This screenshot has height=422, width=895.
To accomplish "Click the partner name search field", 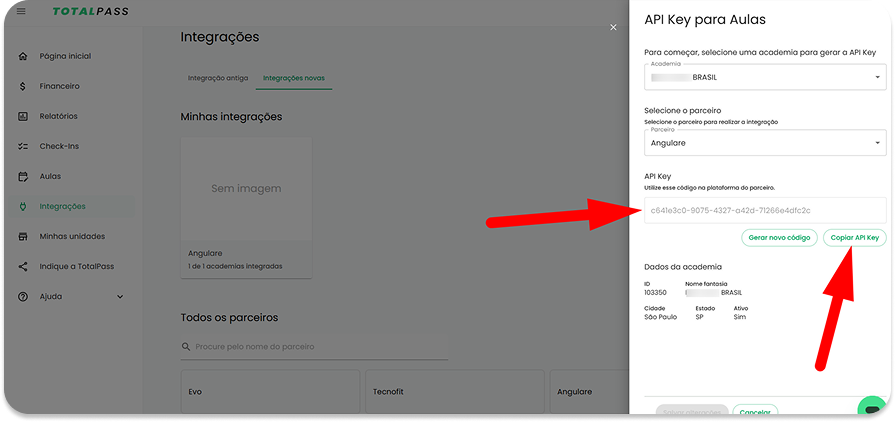I will coord(314,347).
